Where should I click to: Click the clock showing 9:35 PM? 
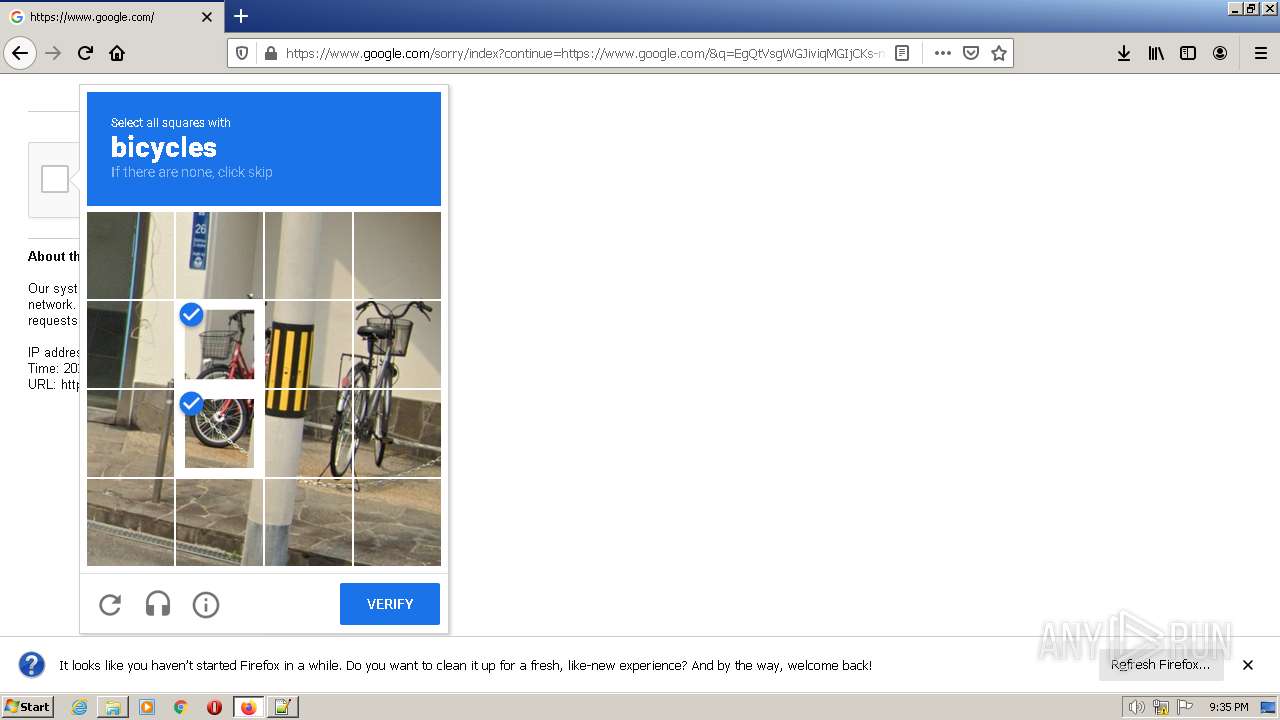point(1228,707)
